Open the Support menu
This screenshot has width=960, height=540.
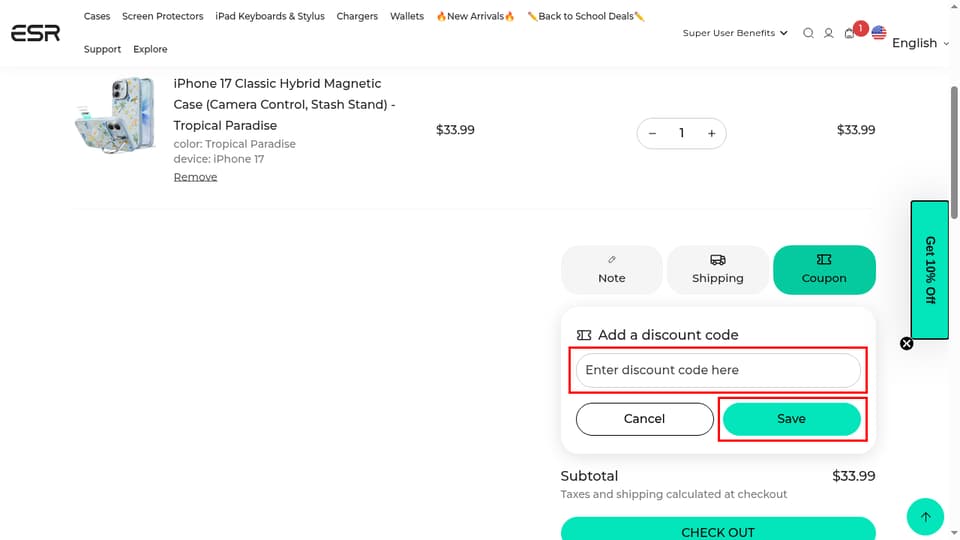[102, 49]
